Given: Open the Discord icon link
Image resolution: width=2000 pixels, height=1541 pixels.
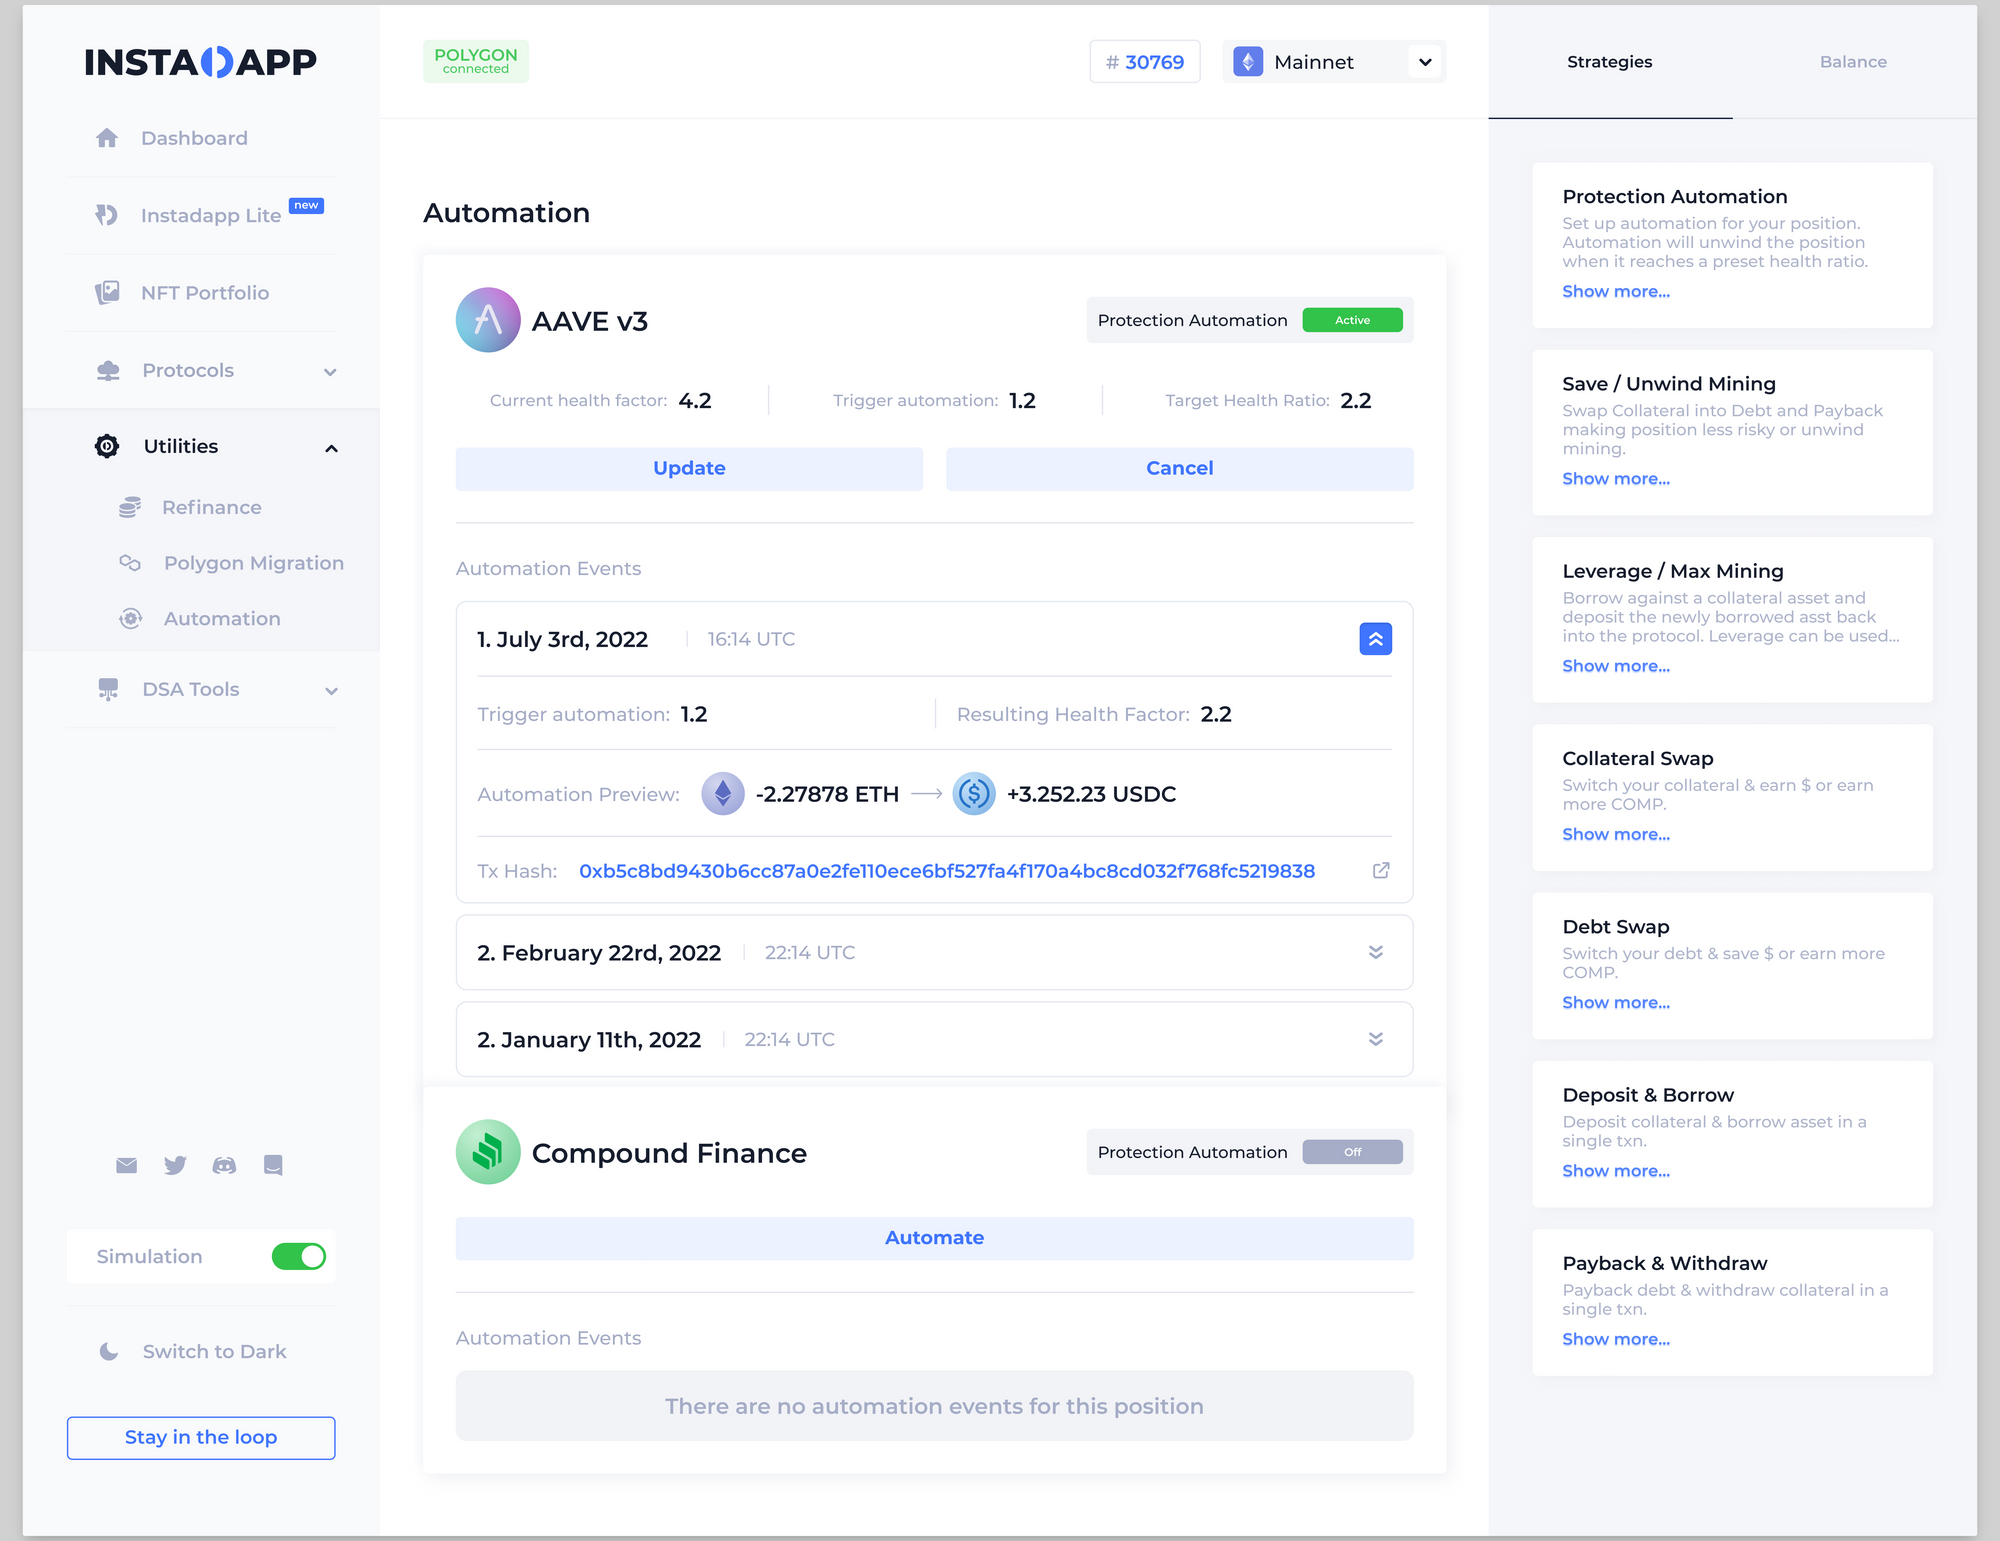Looking at the screenshot, I should point(224,1165).
